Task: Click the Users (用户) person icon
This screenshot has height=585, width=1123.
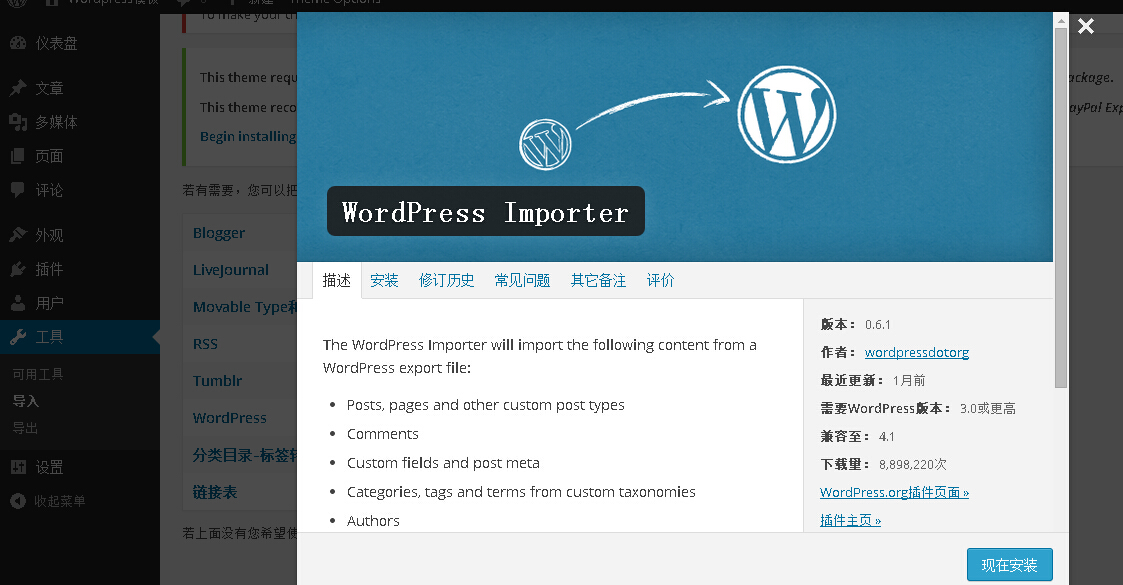Action: click(18, 303)
